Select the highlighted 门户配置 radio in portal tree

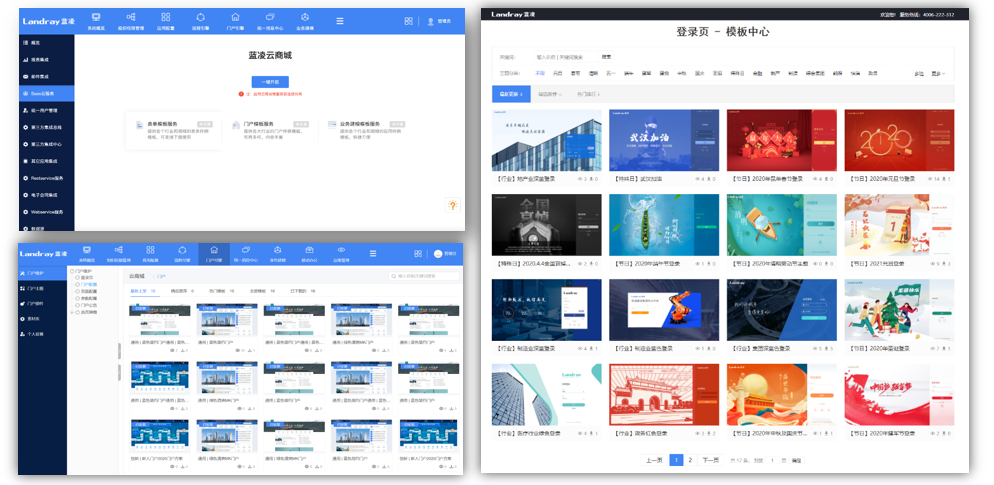(x=77, y=285)
